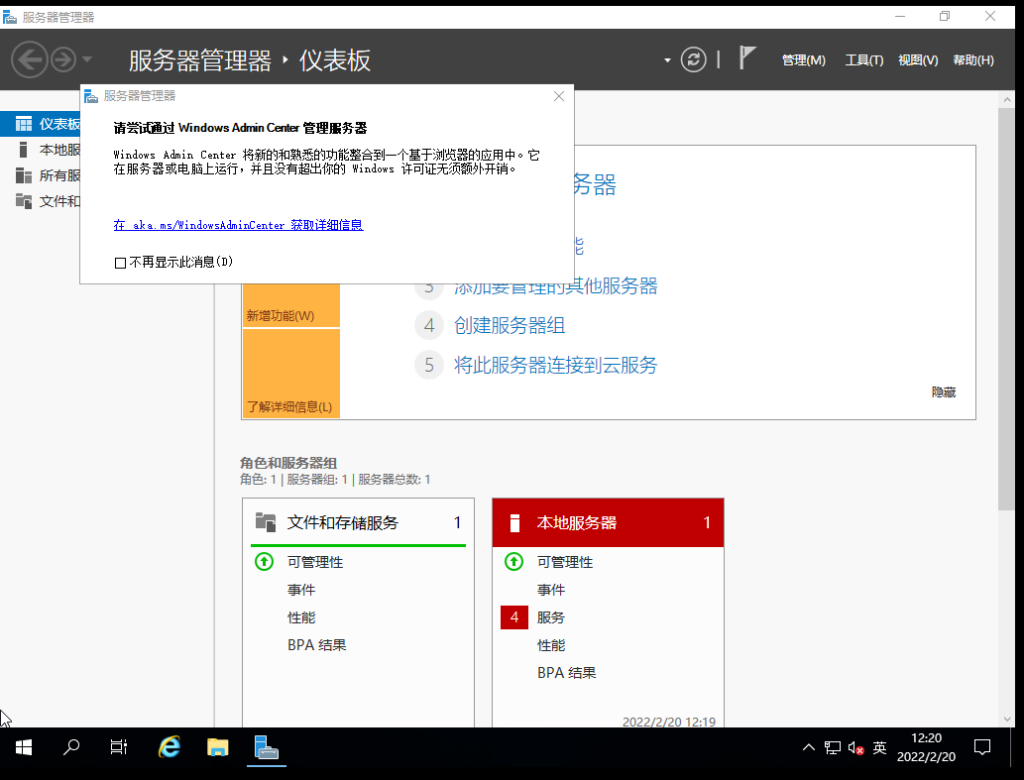Screen dimensions: 1024x780
Task: Open Task View from the taskbar
Action: 119,747
